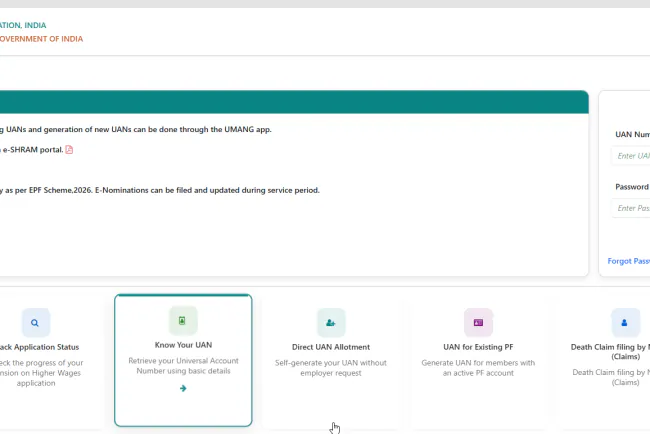
Task: Click the text 'Self-generate your UAN without employer request'
Action: pos(331,368)
